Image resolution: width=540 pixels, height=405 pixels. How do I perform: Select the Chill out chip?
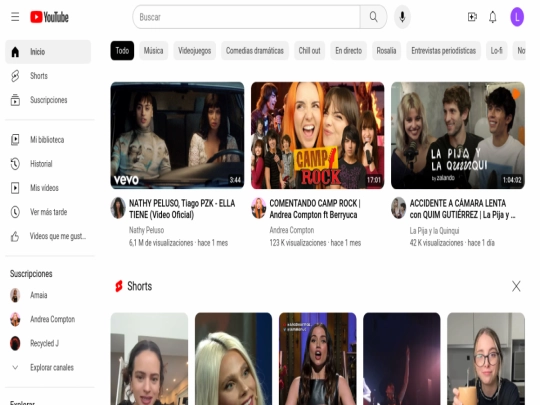310,51
